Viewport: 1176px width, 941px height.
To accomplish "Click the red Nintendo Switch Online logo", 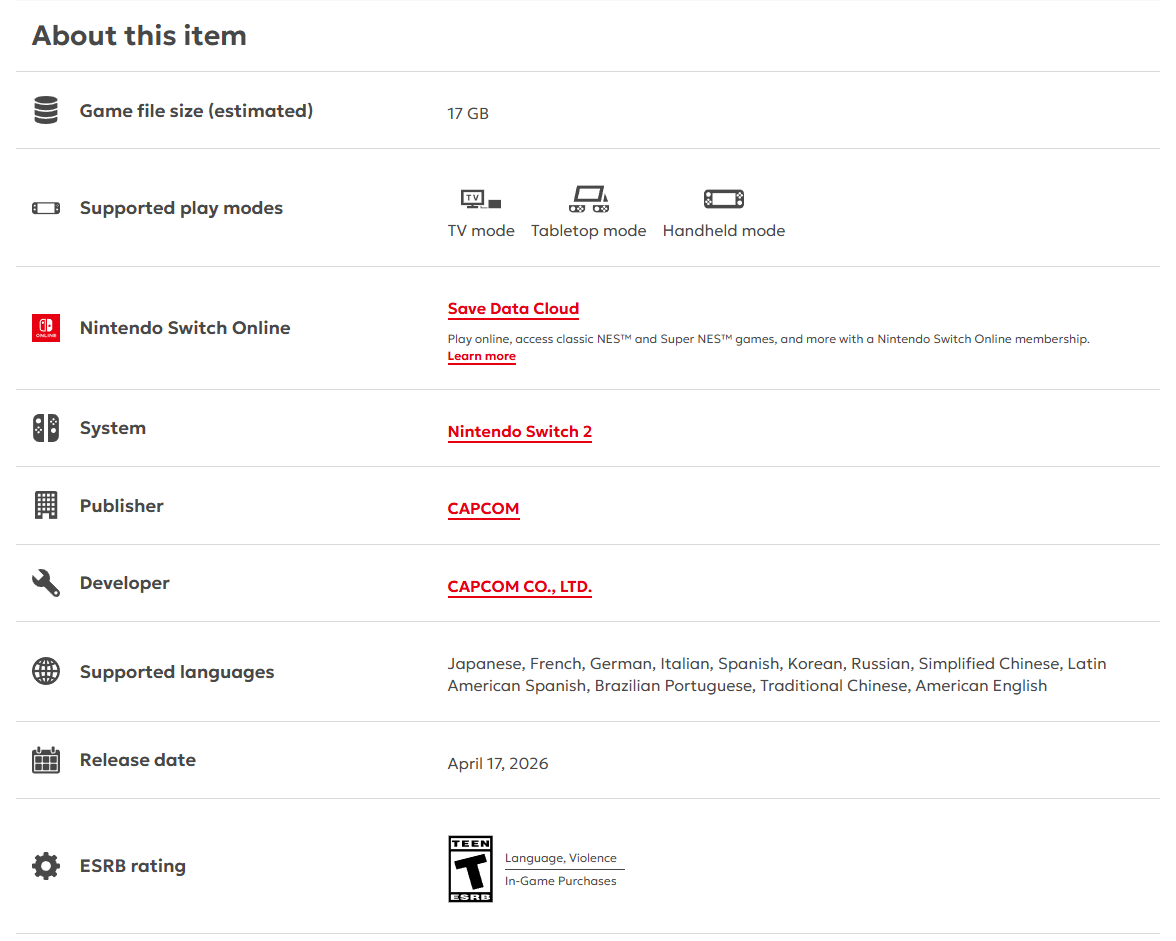I will pos(46,328).
